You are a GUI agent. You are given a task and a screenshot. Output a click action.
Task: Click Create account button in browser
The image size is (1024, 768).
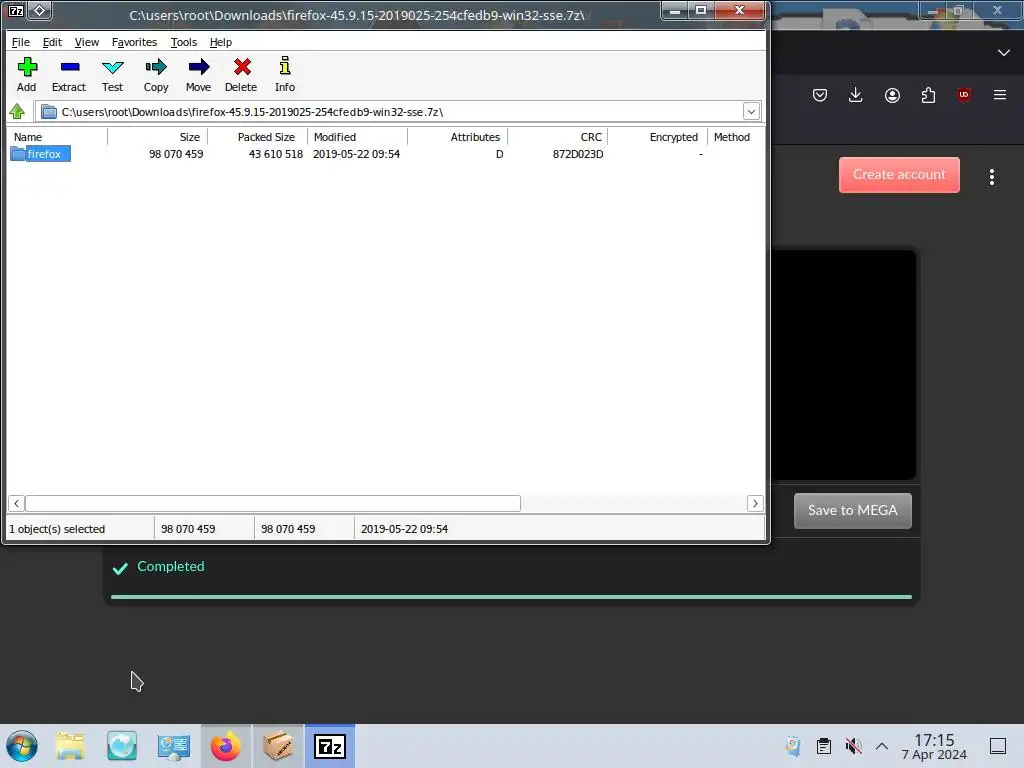[x=899, y=175]
